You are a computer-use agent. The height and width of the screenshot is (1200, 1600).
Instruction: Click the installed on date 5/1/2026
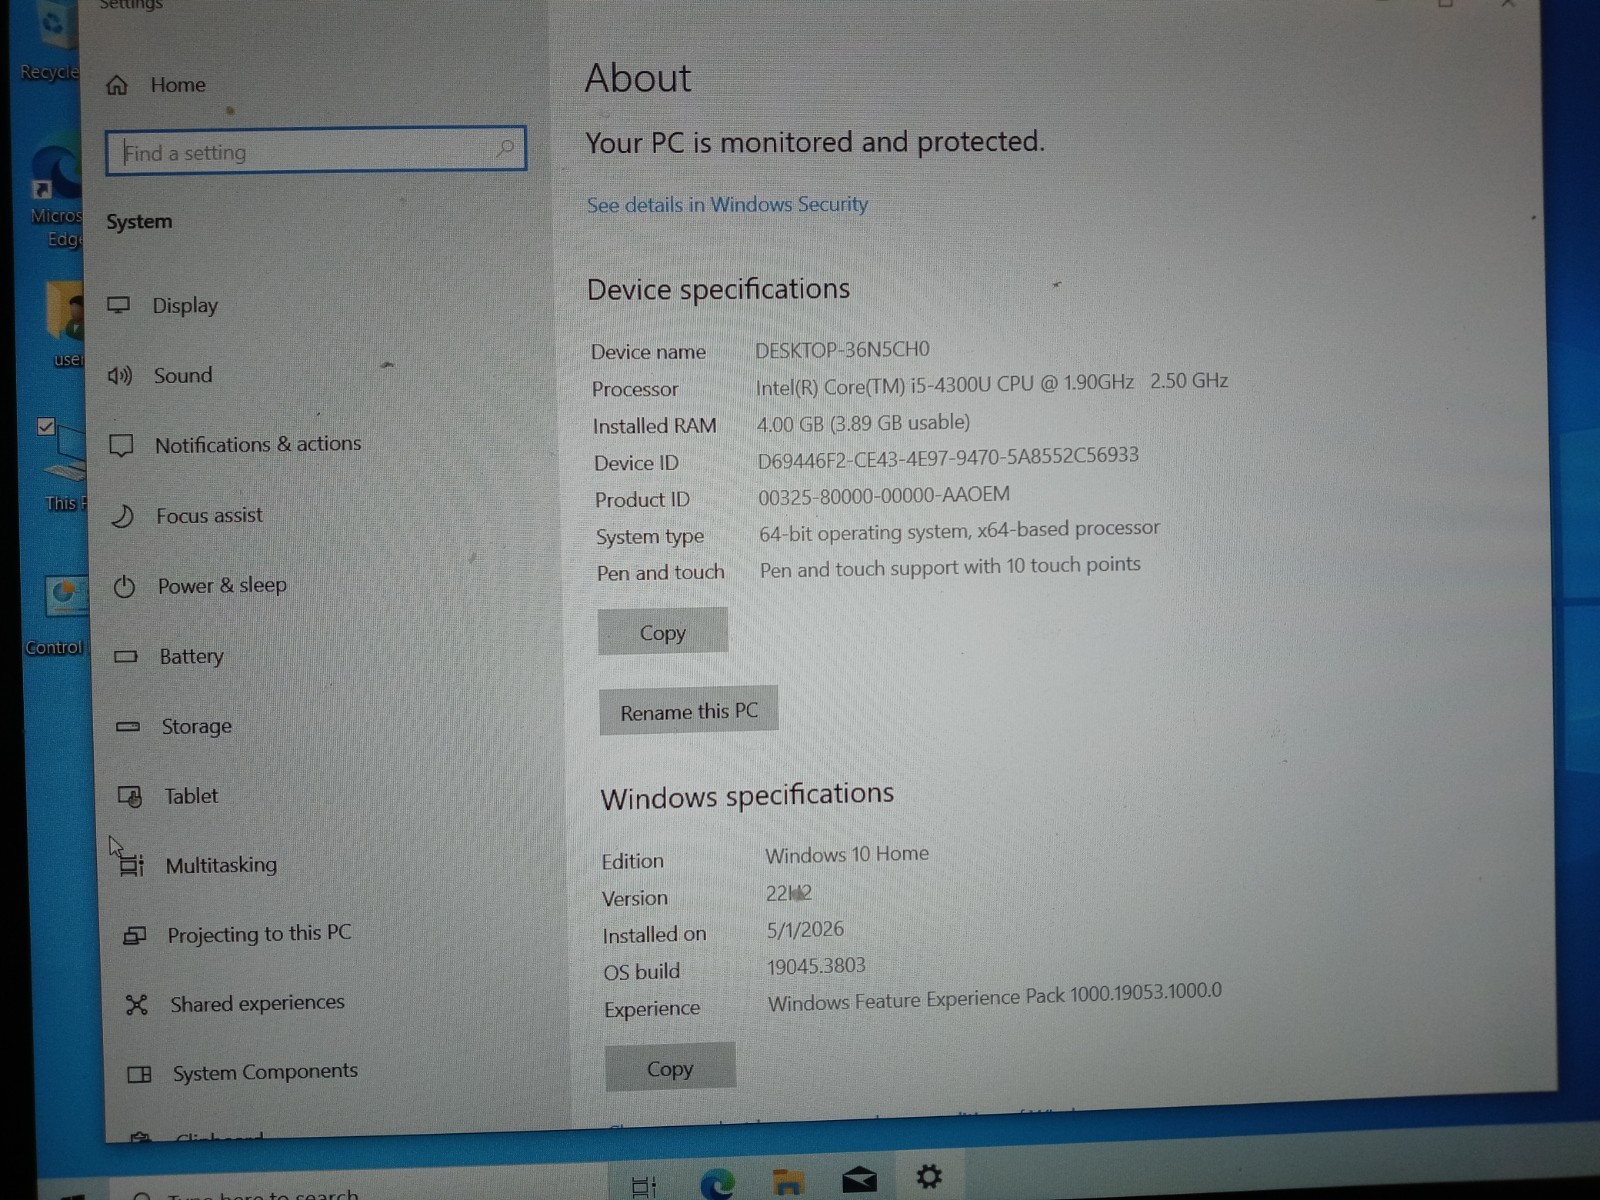pyautogui.click(x=805, y=930)
